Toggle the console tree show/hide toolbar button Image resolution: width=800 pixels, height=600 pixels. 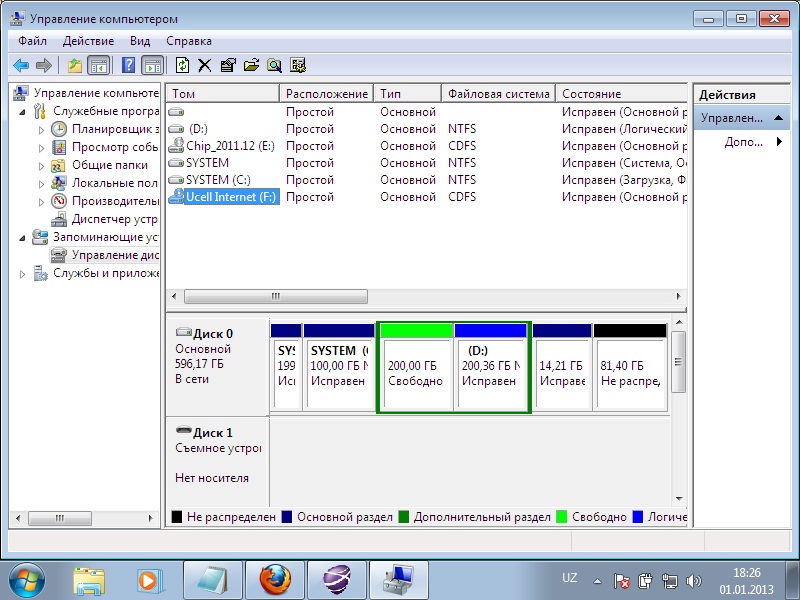coord(98,65)
